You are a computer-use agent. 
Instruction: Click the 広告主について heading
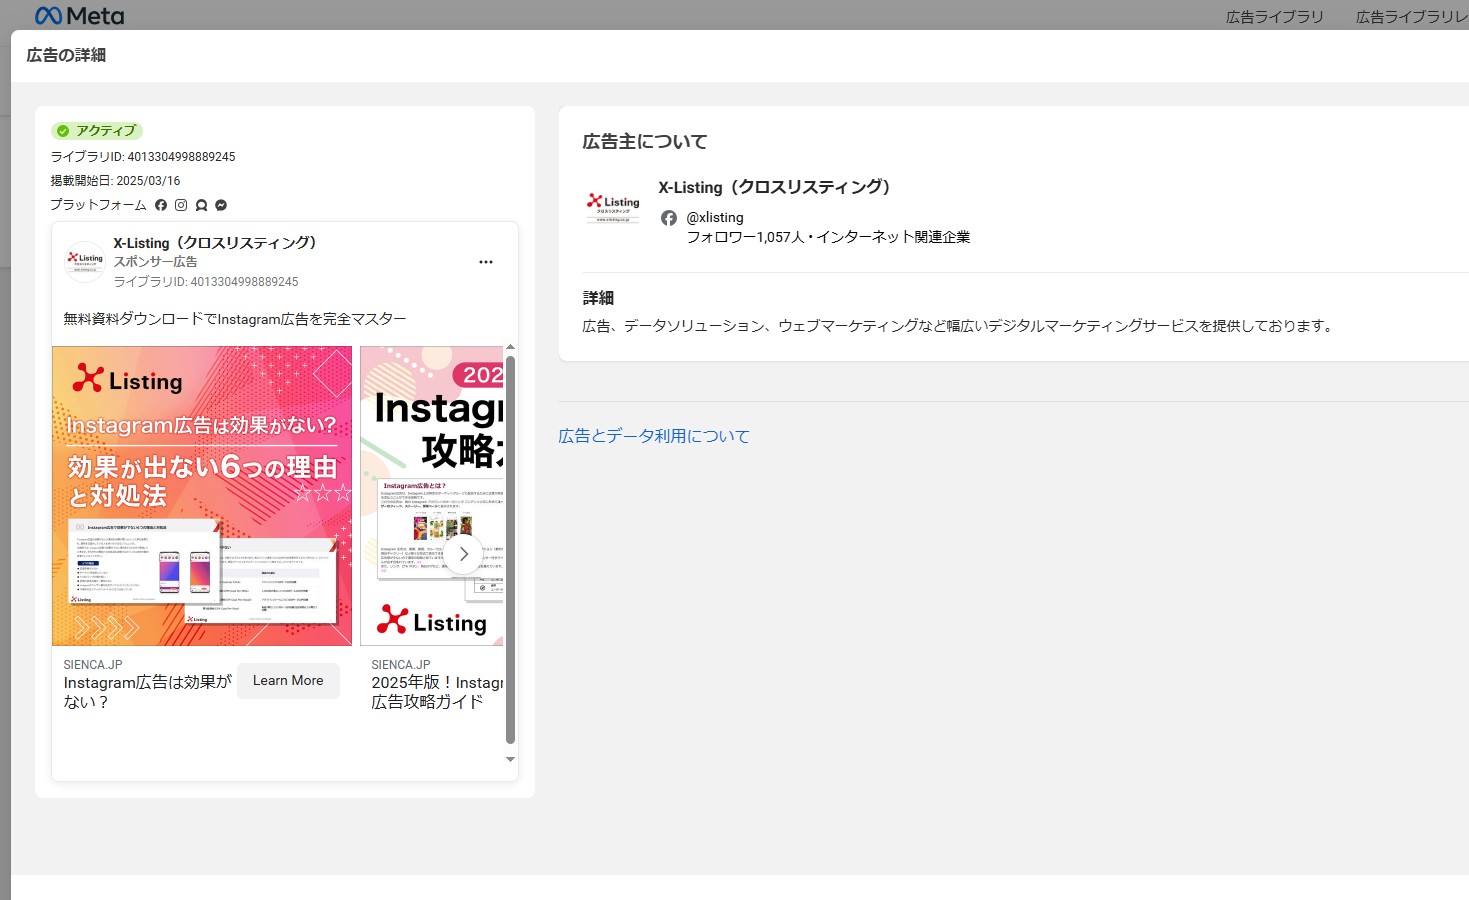click(x=645, y=142)
